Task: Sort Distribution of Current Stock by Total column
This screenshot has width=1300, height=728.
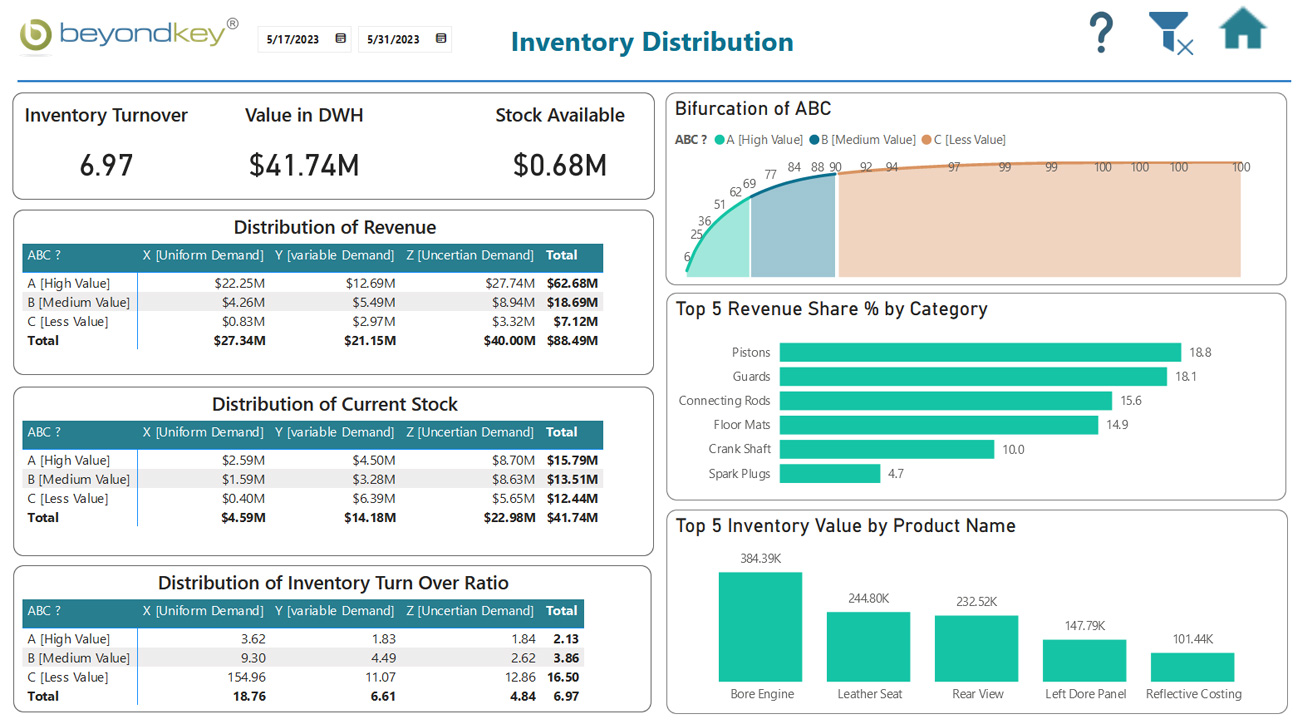Action: click(x=561, y=432)
